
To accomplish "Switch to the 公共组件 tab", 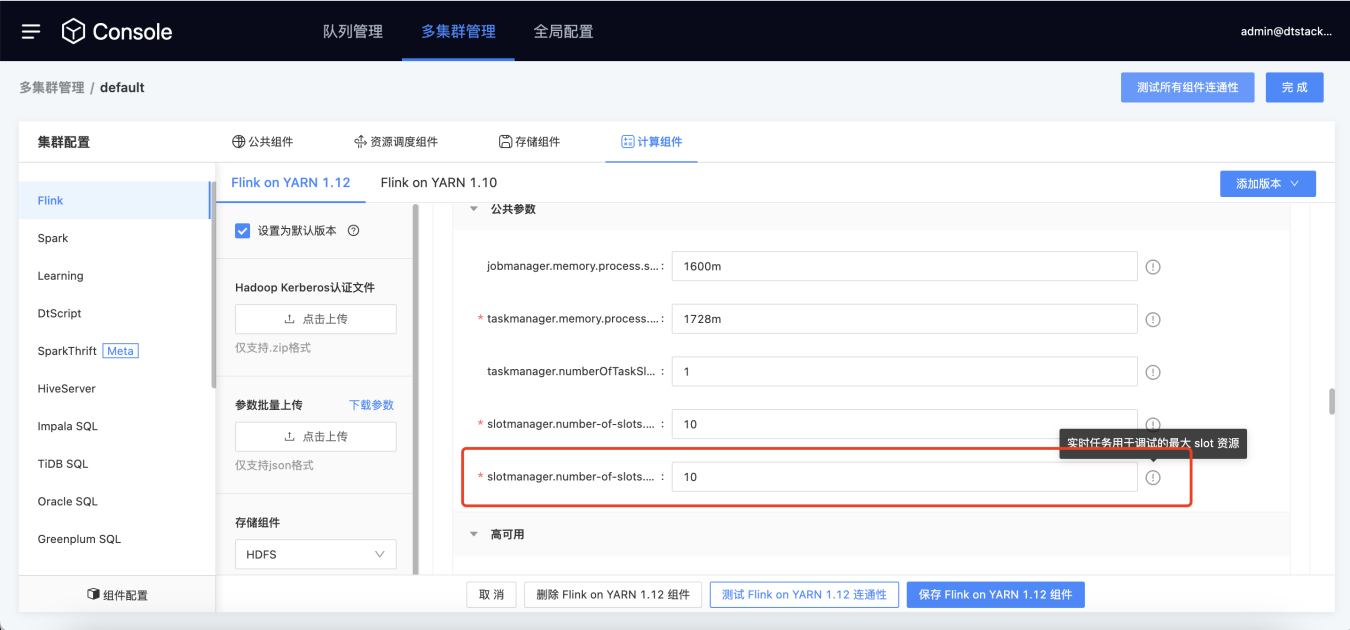I will click(262, 142).
